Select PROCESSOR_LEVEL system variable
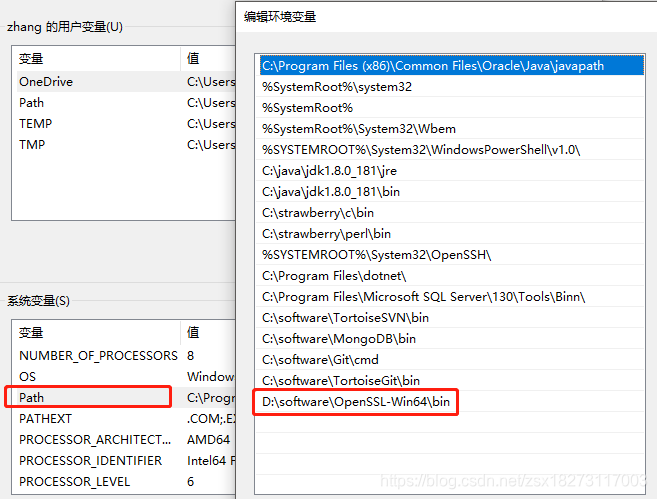657x499 pixels. point(126,481)
